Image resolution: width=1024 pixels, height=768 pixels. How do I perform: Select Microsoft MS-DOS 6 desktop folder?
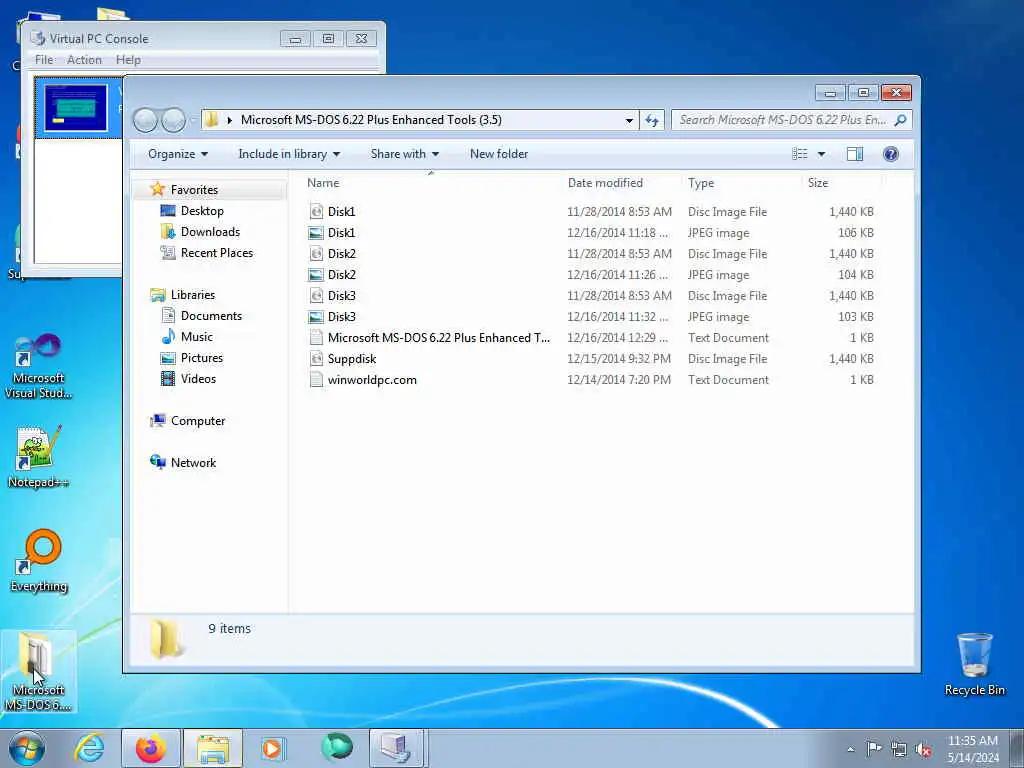point(38,671)
